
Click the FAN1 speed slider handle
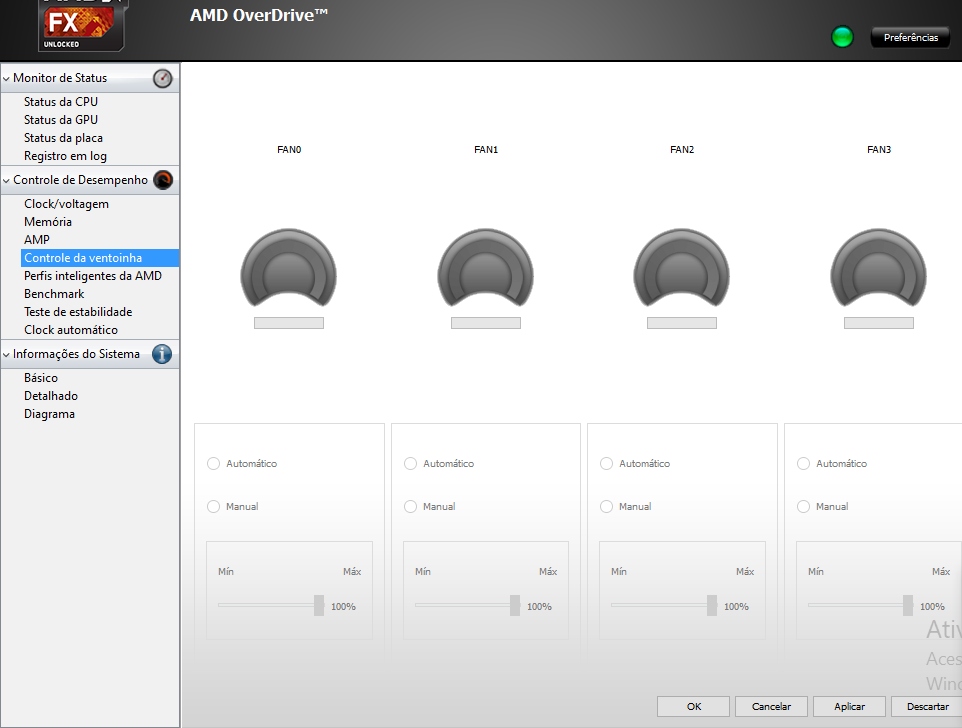(x=515, y=605)
